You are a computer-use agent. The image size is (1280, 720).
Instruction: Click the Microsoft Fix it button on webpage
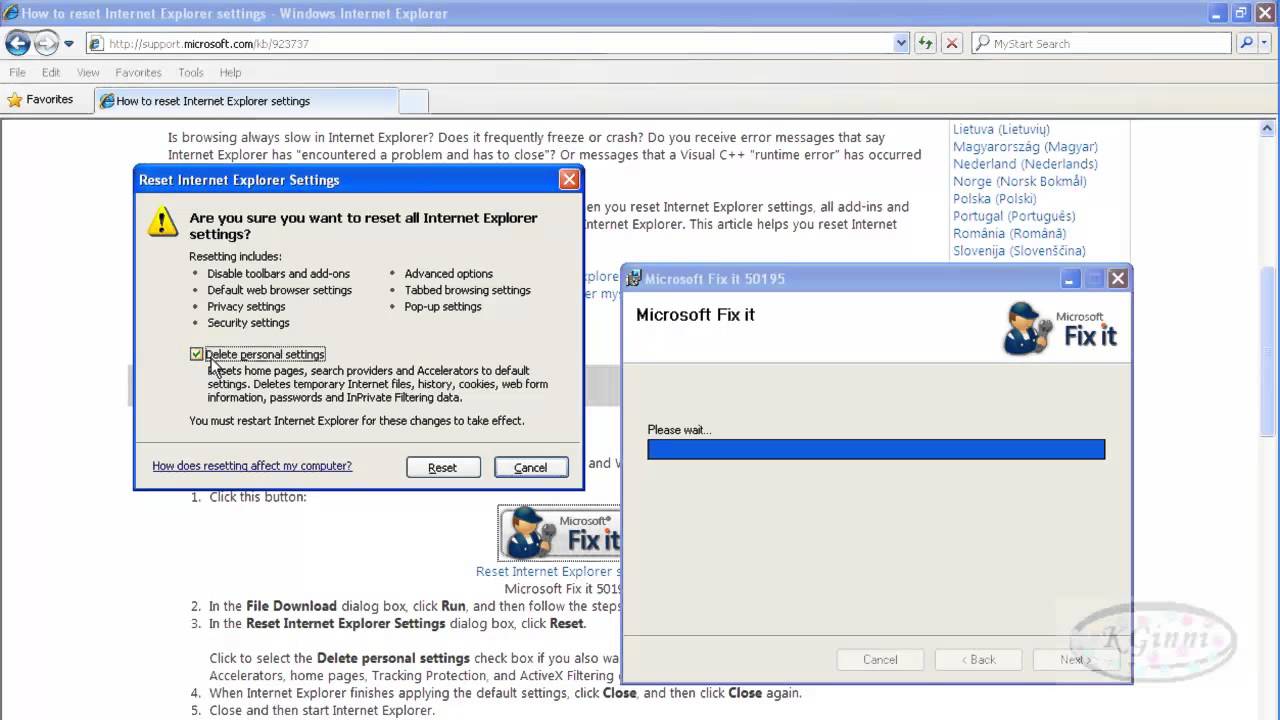[x=559, y=533]
